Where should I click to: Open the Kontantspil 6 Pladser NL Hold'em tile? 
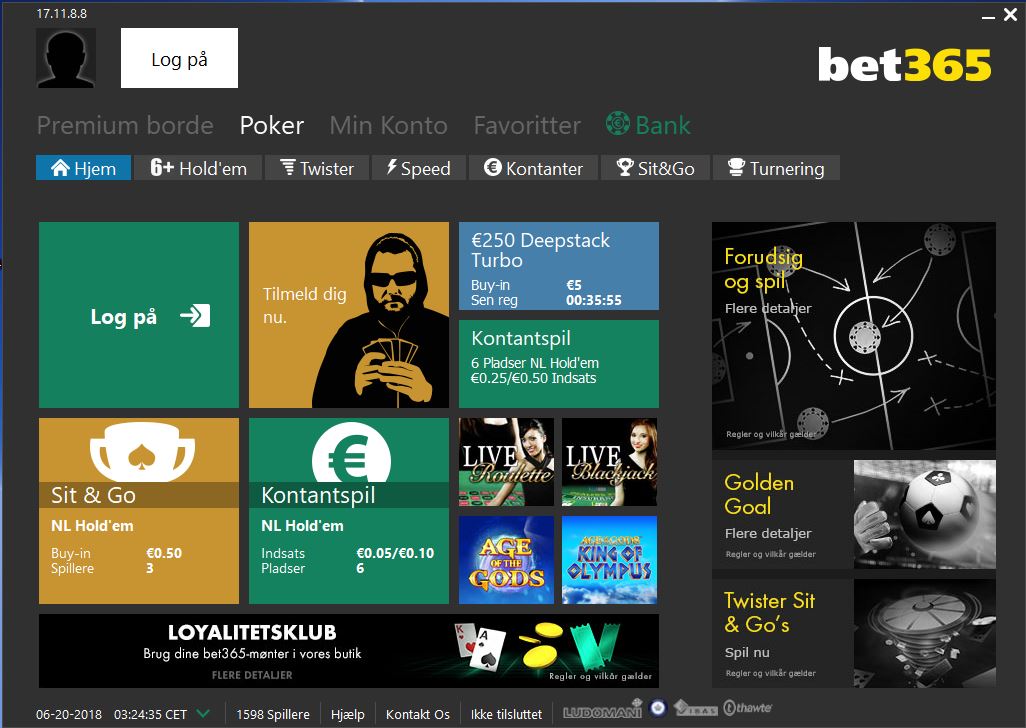click(x=559, y=364)
